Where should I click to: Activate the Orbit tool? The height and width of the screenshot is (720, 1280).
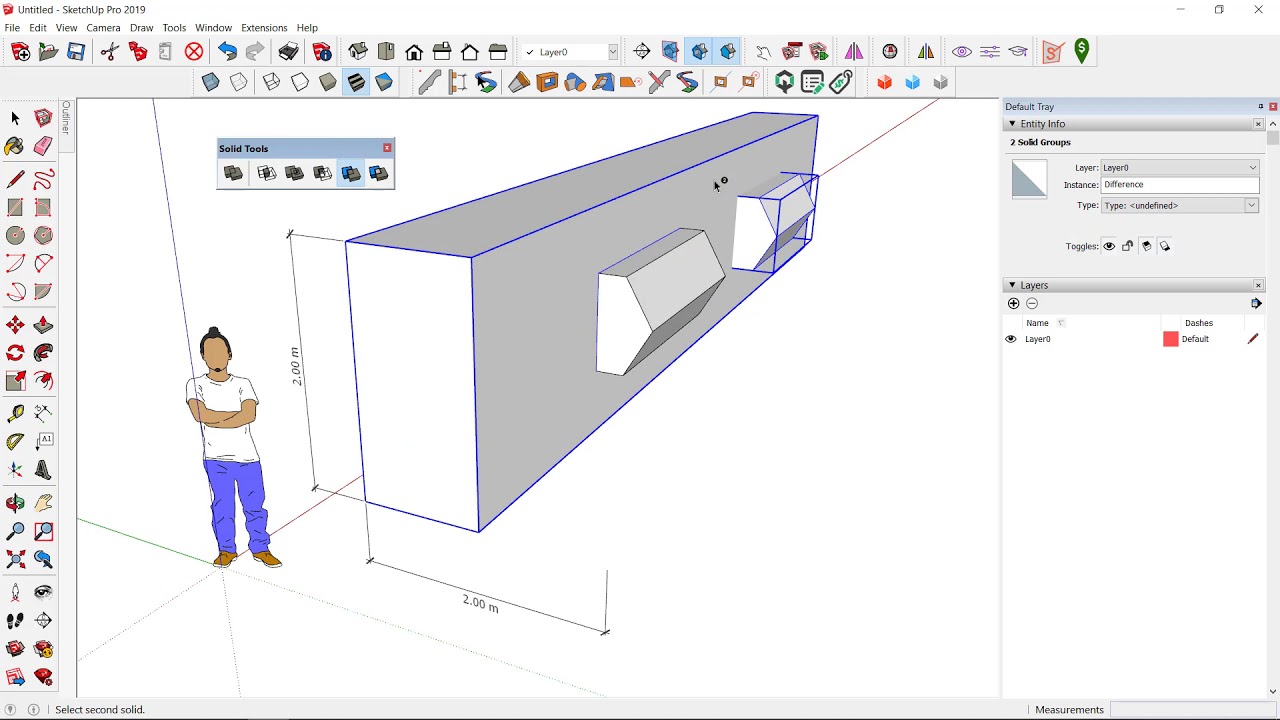click(15, 503)
